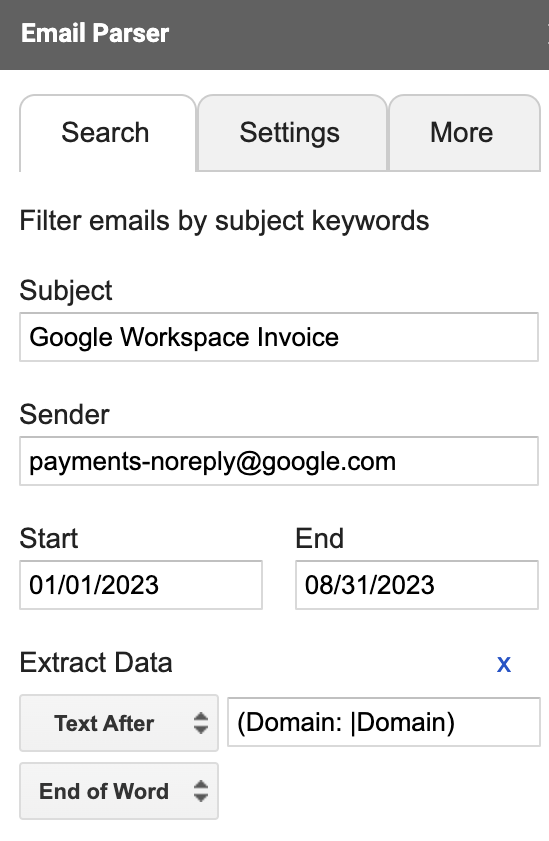Click the End label above date

pyautogui.click(x=320, y=538)
